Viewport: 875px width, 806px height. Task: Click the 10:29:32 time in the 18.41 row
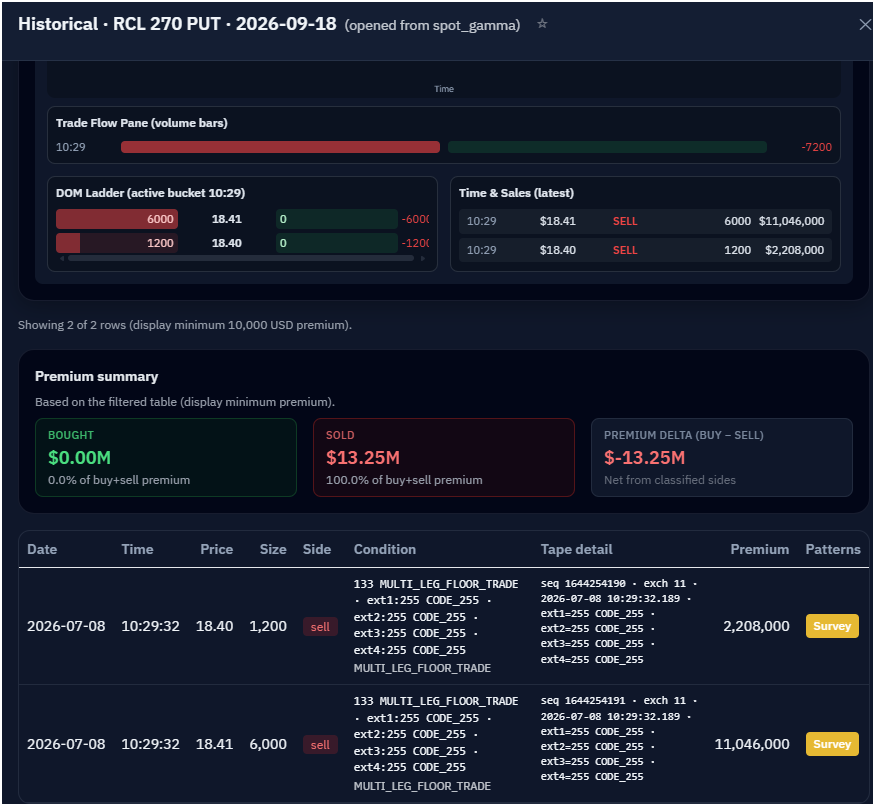point(150,744)
